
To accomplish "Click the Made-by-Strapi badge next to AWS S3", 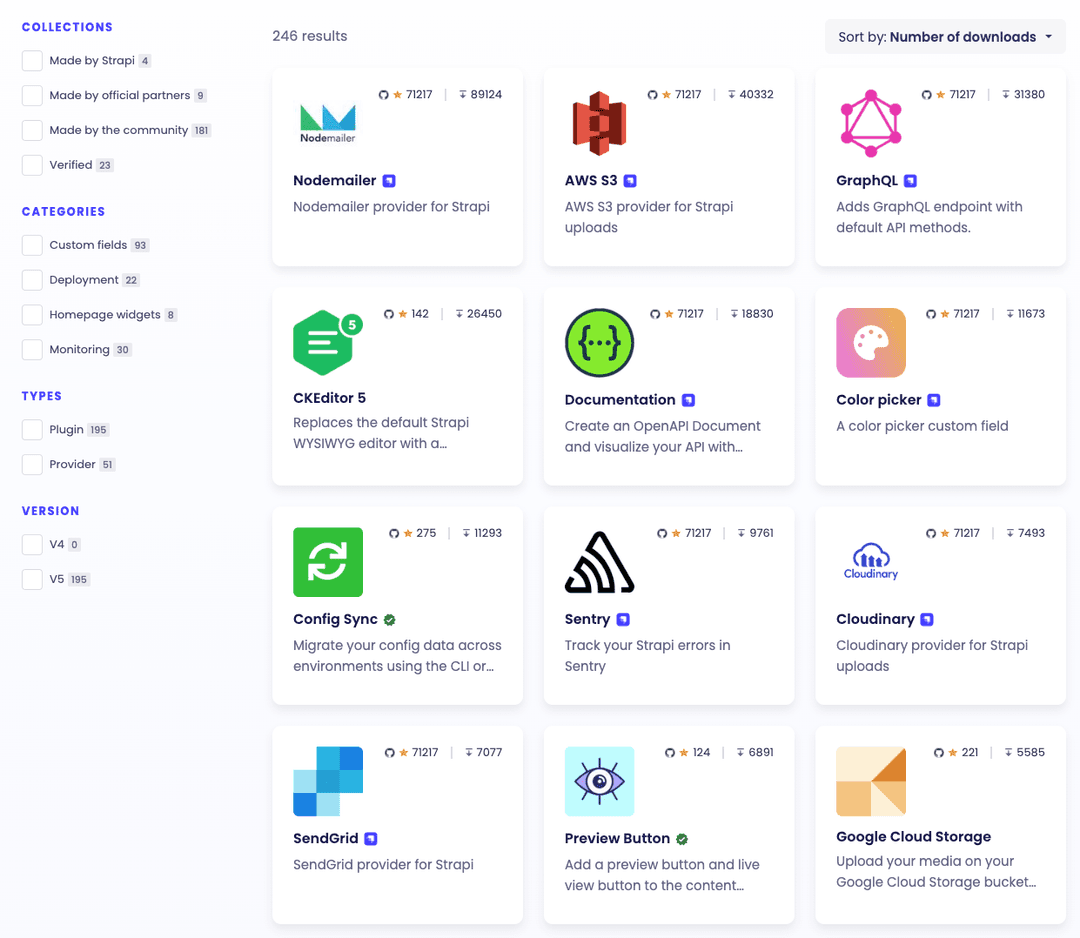I will tap(630, 180).
